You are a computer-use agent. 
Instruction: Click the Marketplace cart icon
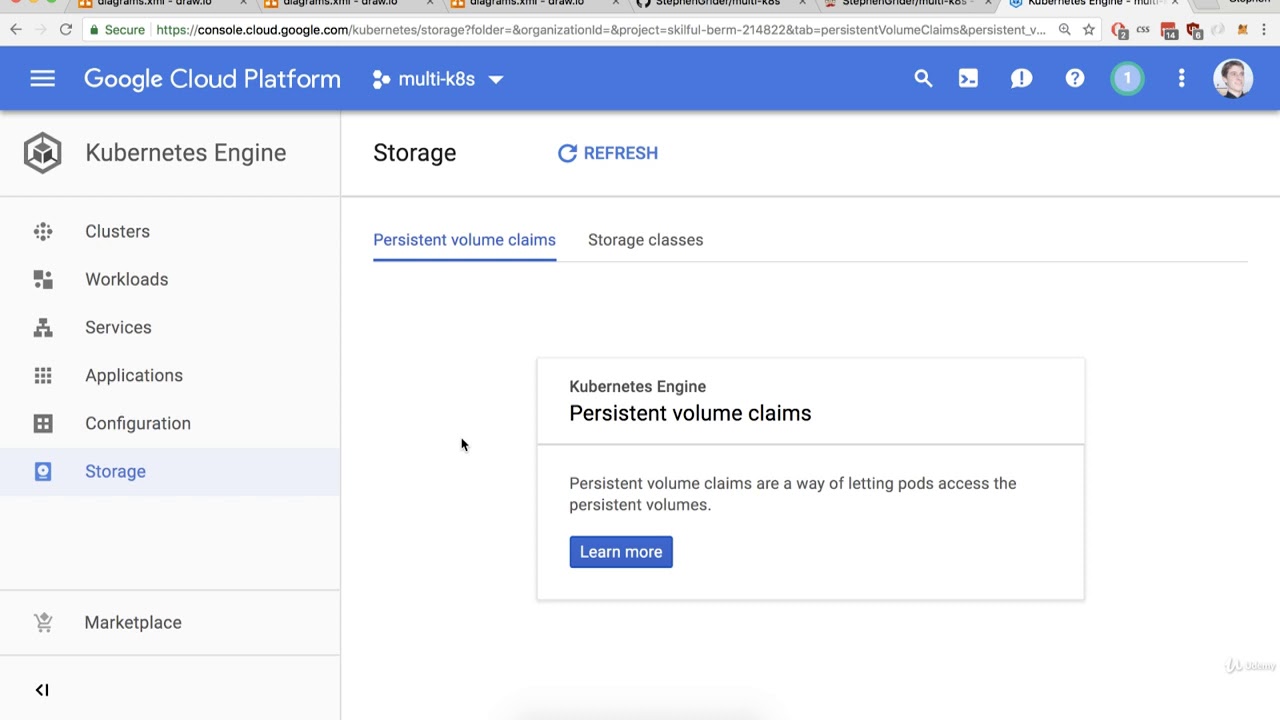[x=43, y=622]
